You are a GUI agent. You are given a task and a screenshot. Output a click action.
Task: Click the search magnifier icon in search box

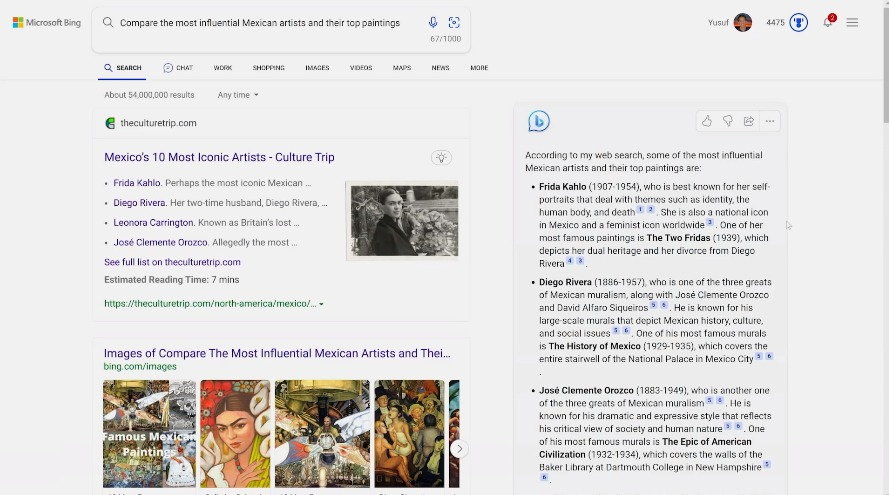click(x=108, y=23)
